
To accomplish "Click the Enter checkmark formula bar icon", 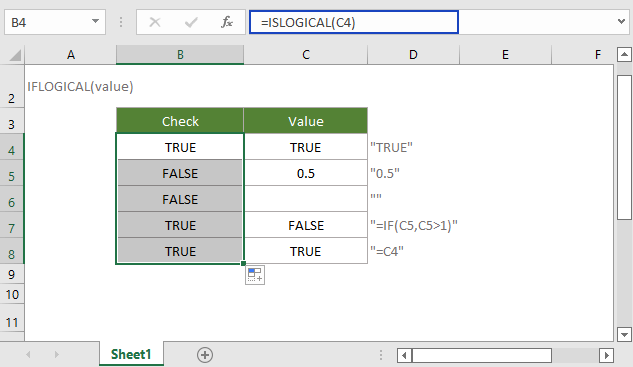I will click(x=191, y=22).
